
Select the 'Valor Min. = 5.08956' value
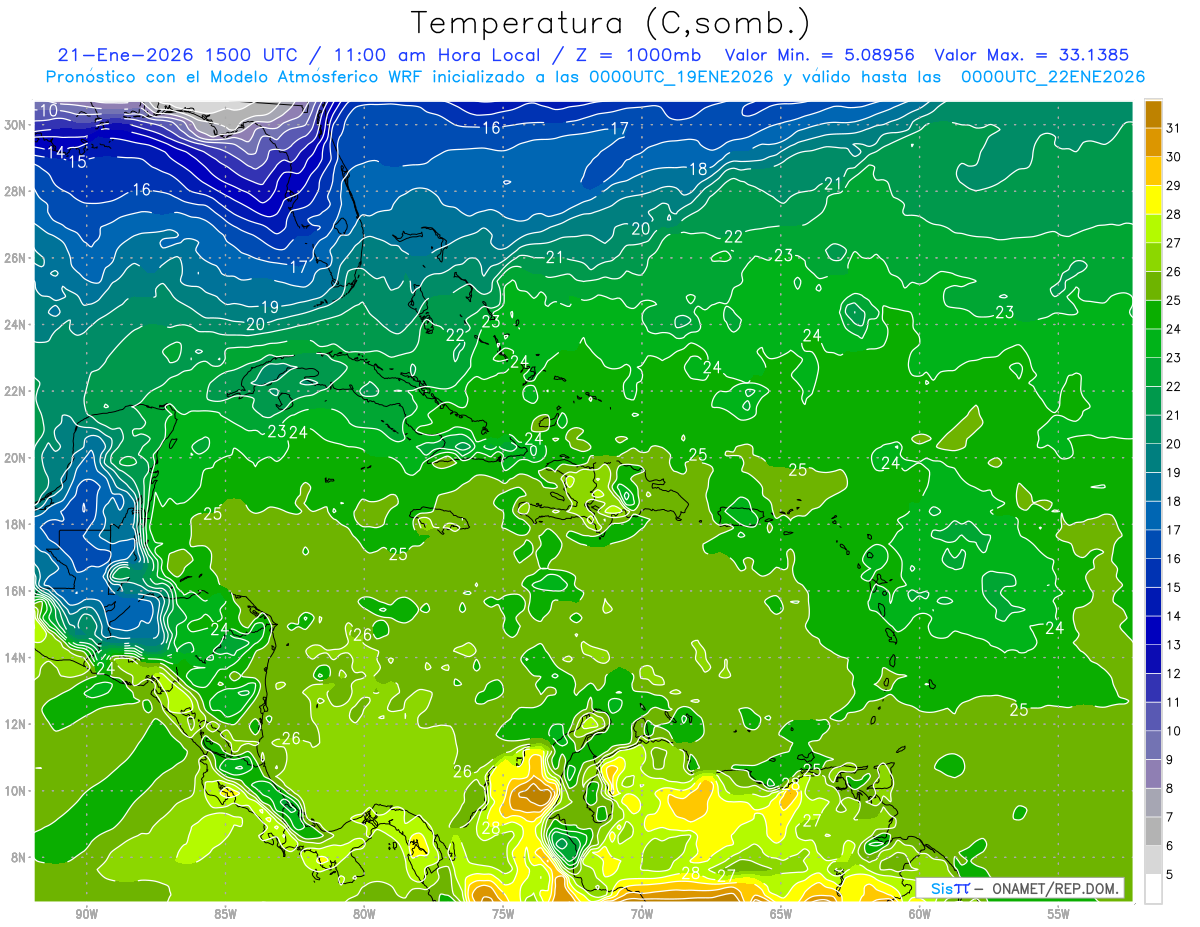point(821,55)
